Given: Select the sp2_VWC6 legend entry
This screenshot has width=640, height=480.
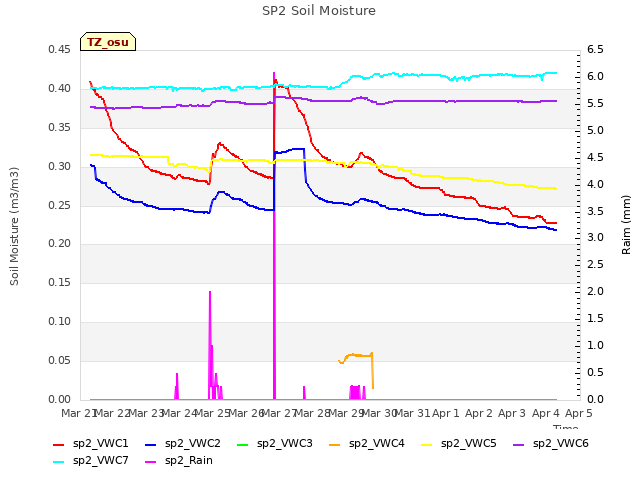Looking at the screenshot, I should click(551, 443).
